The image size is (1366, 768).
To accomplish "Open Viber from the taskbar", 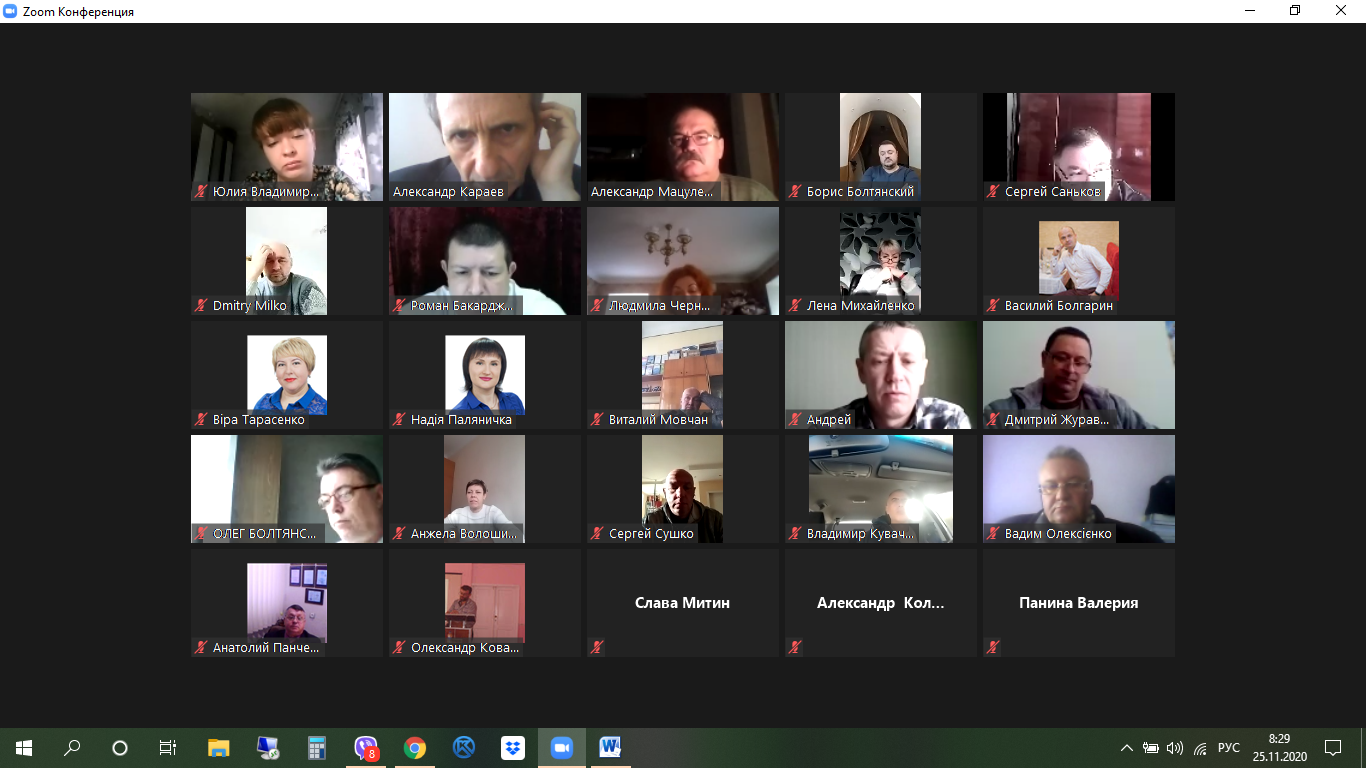I will (366, 748).
